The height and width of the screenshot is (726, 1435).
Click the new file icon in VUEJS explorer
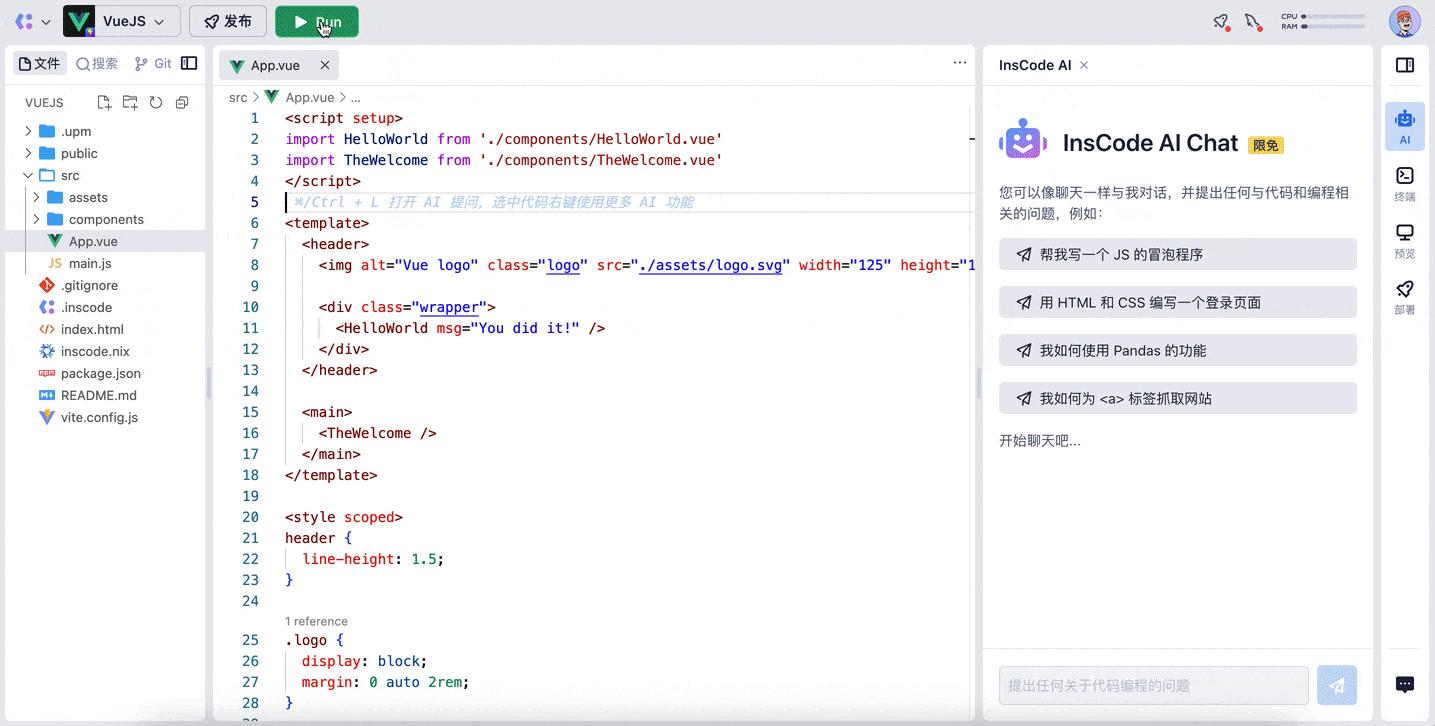(x=104, y=102)
